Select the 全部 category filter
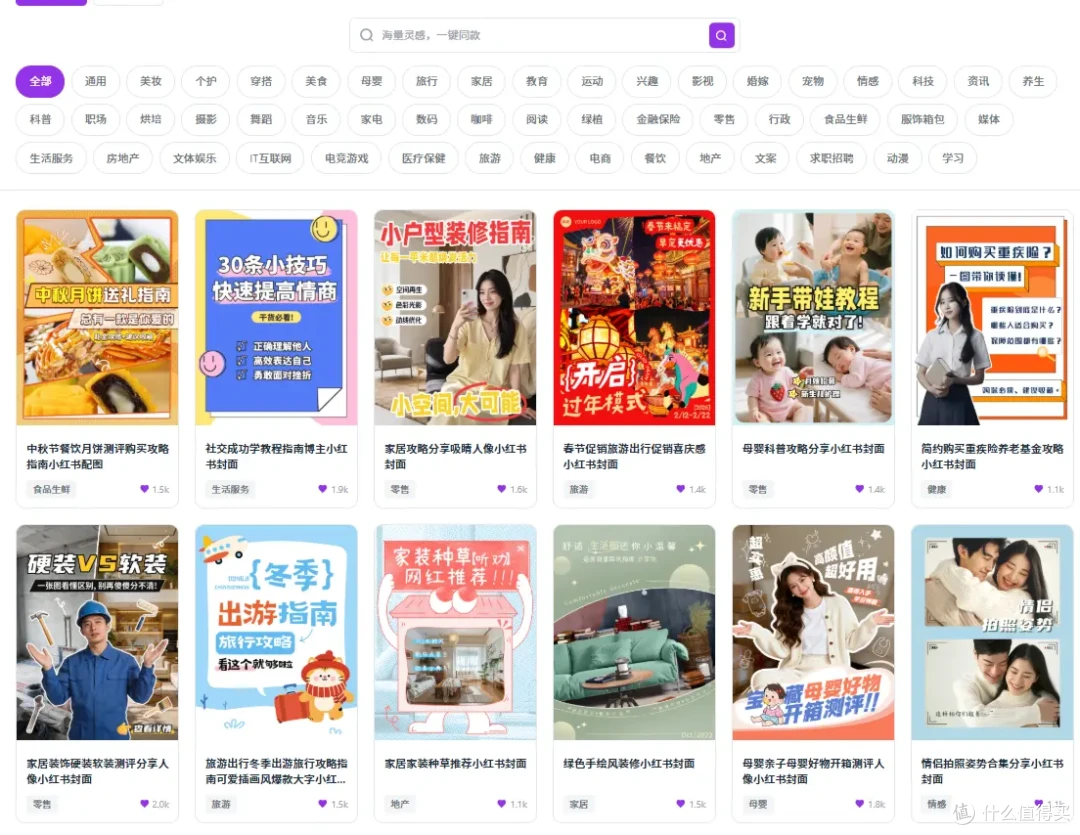Viewport: 1080px width, 835px height. (40, 81)
